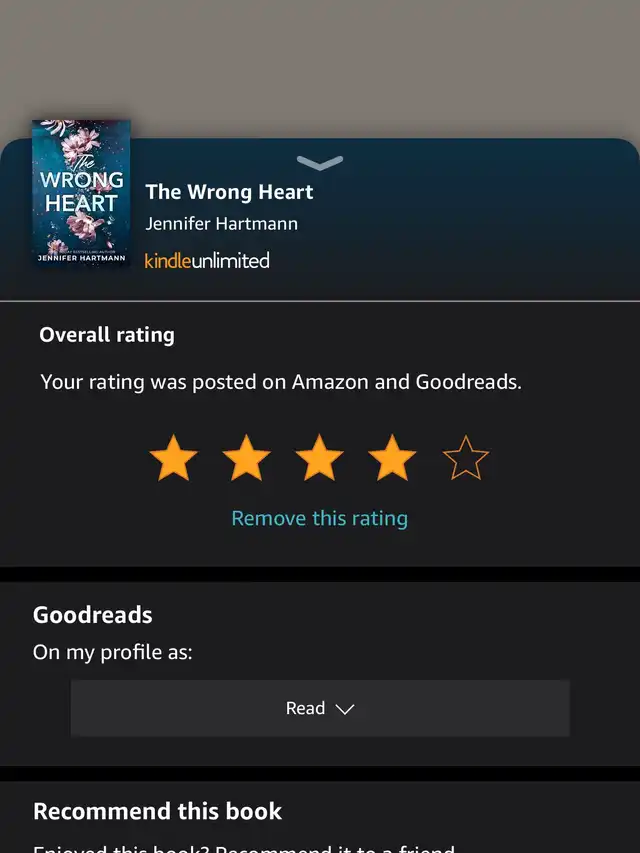
Task: Remove this rating
Action: [319, 518]
